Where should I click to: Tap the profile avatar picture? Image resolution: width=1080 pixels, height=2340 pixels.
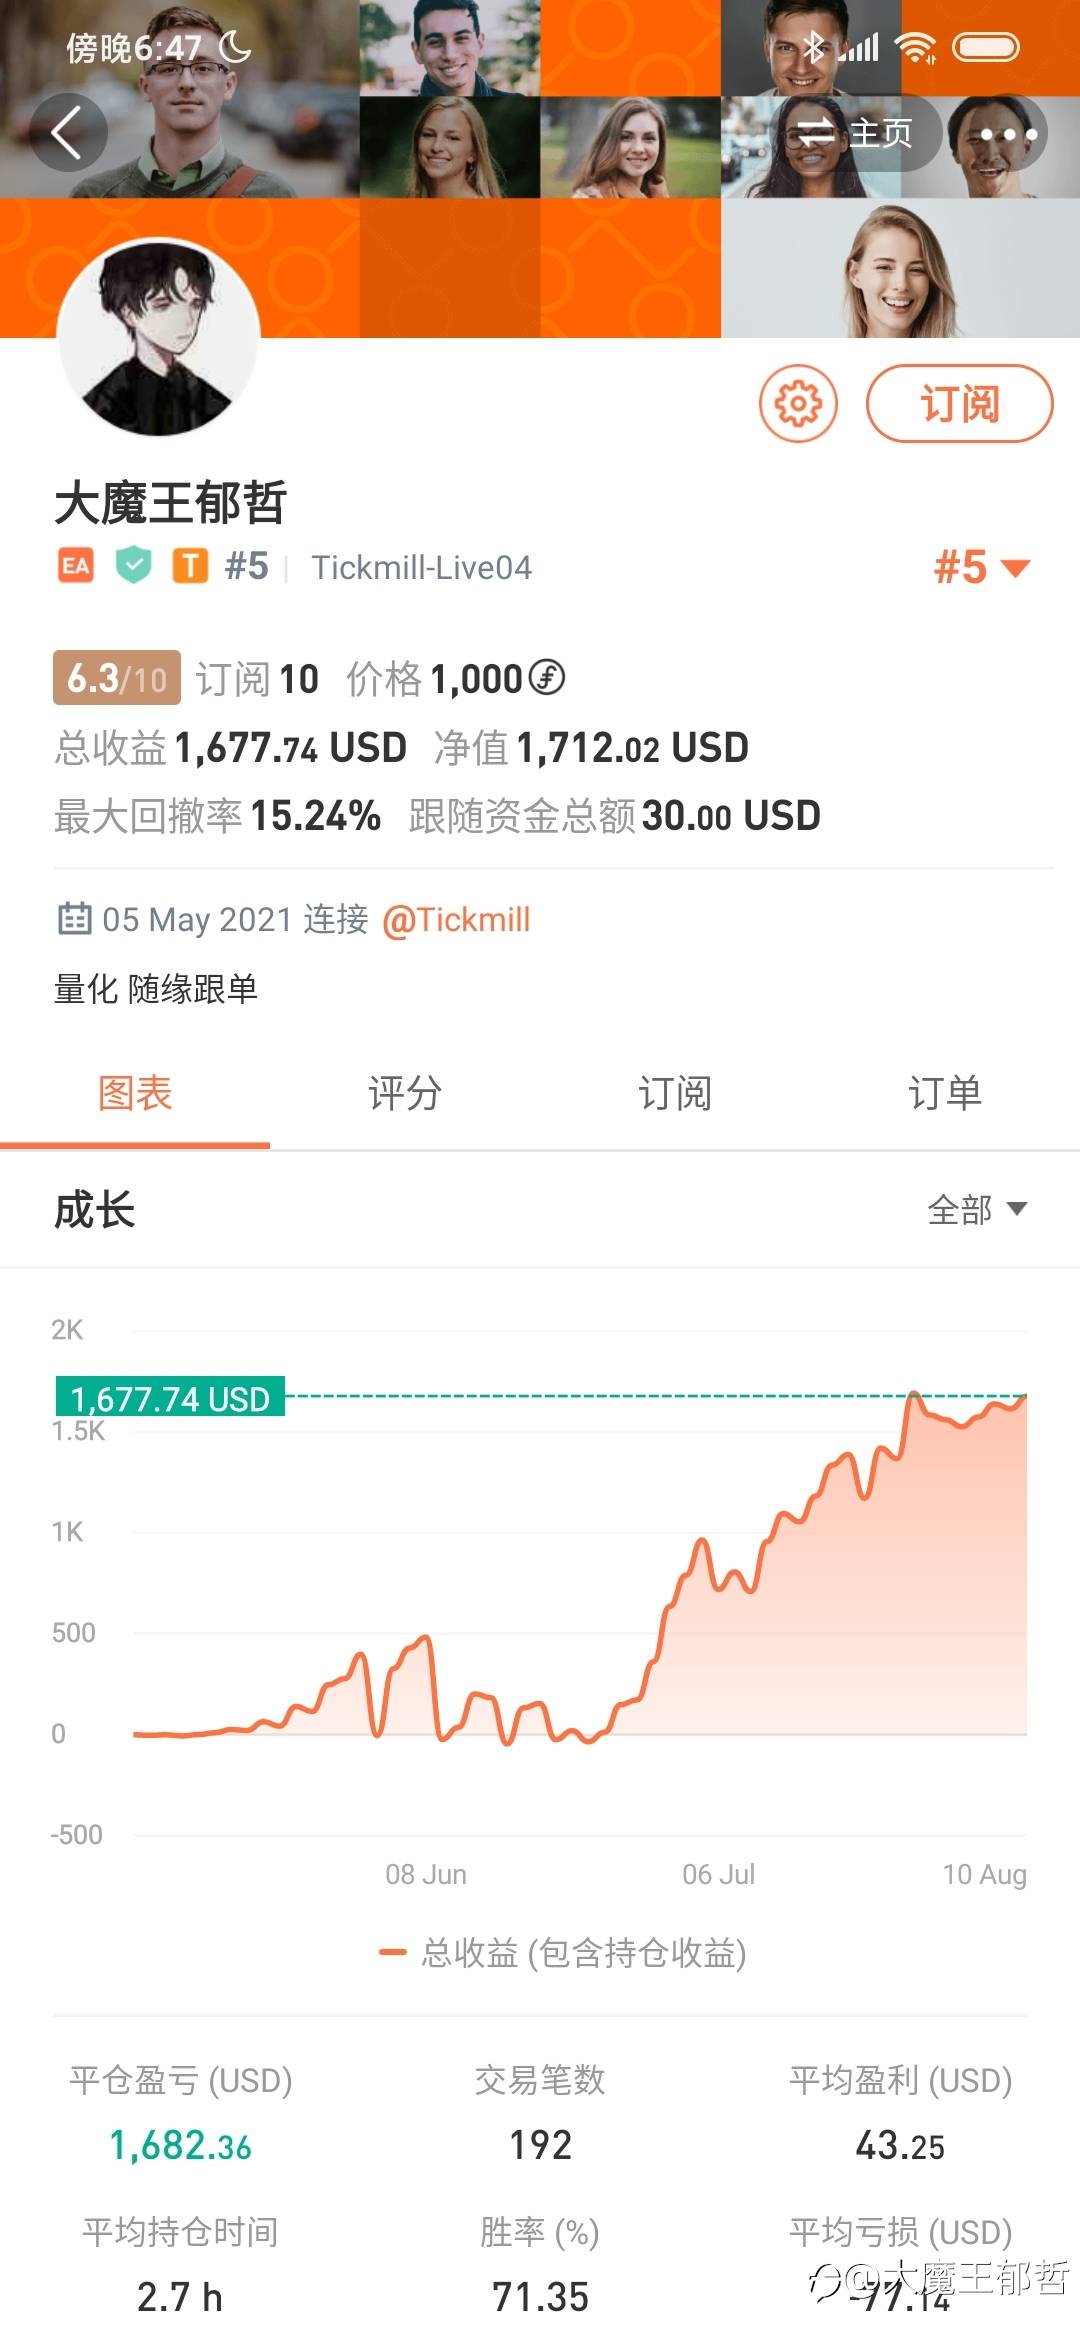159,337
